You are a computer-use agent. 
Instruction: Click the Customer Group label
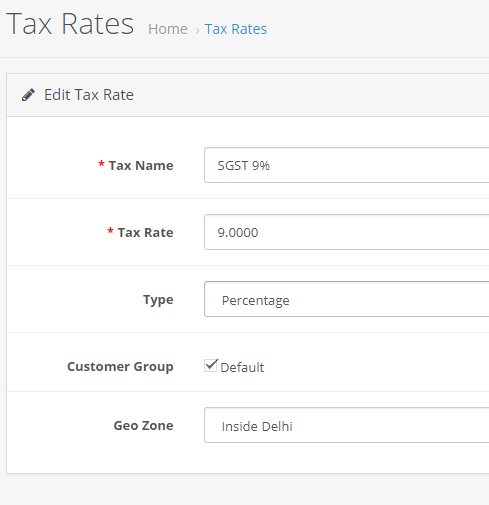tap(120, 366)
